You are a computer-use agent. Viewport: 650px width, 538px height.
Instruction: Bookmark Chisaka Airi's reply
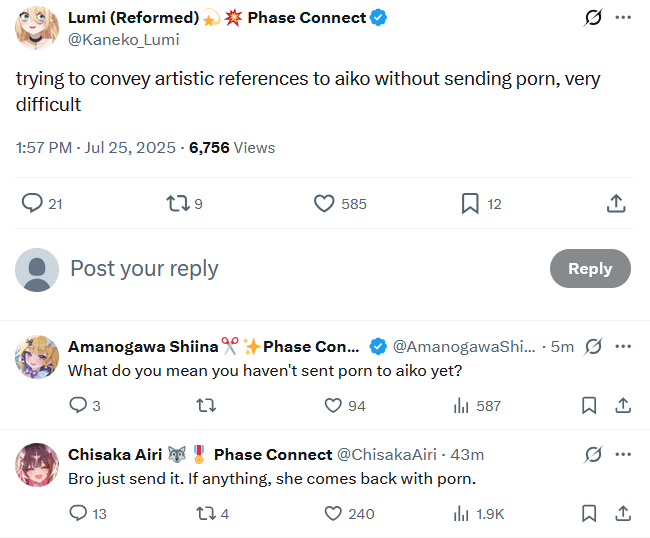(x=589, y=513)
